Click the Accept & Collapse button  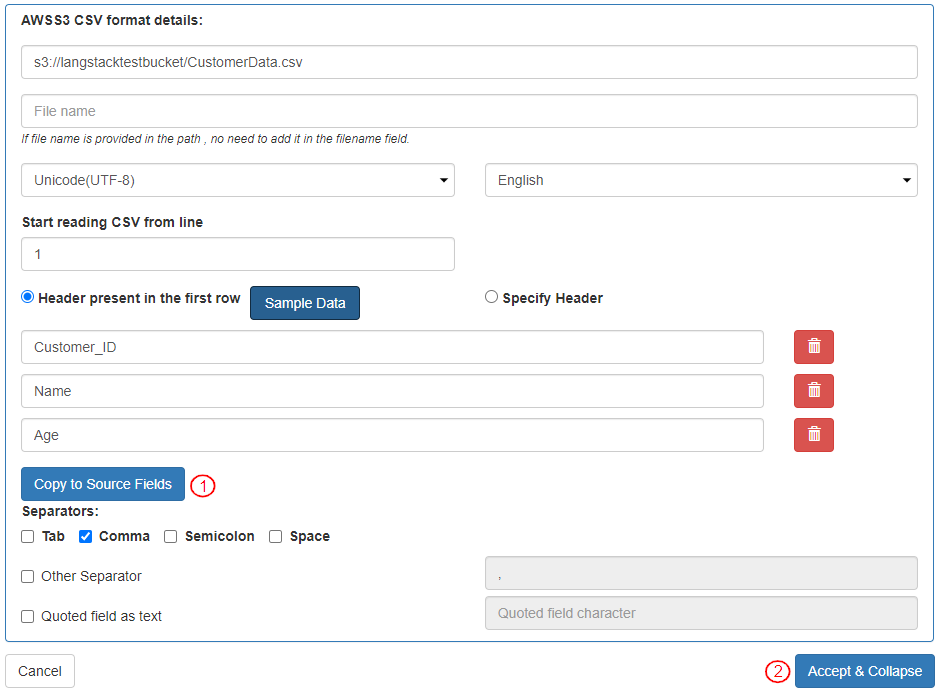864,671
